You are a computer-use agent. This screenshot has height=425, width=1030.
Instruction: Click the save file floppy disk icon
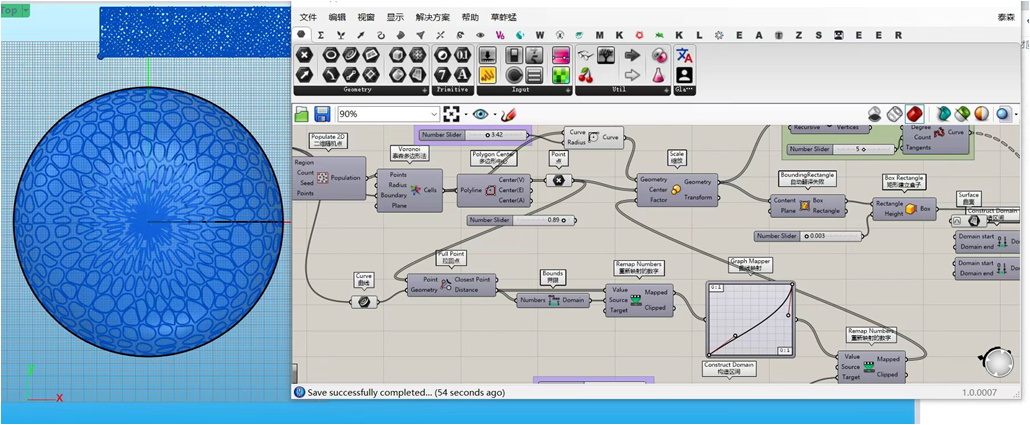323,114
